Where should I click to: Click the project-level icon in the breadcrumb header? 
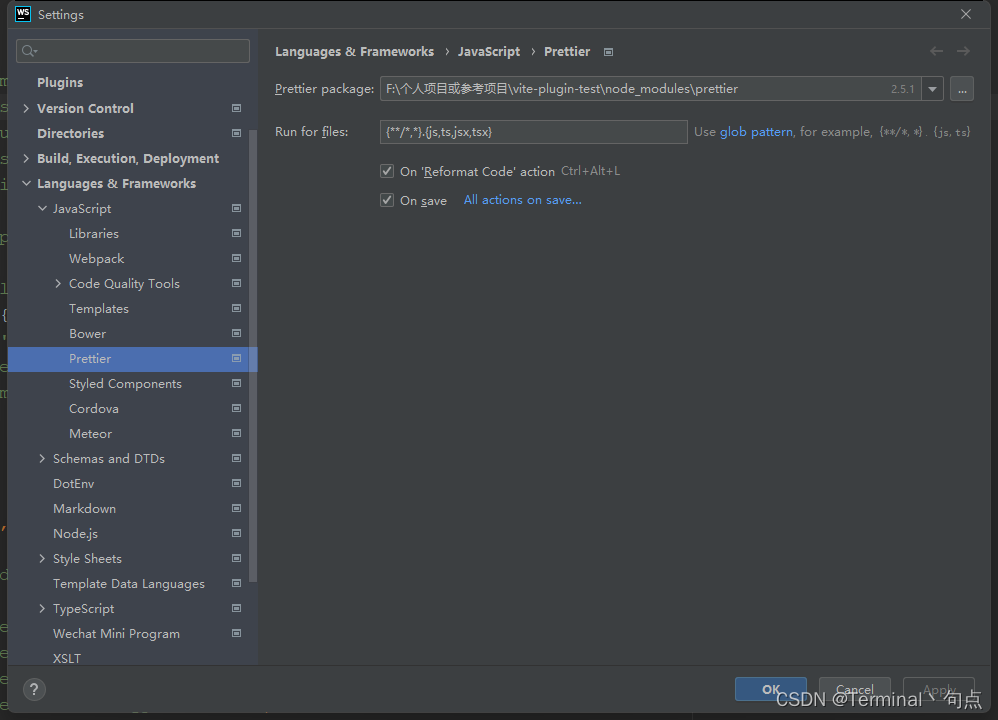click(608, 52)
